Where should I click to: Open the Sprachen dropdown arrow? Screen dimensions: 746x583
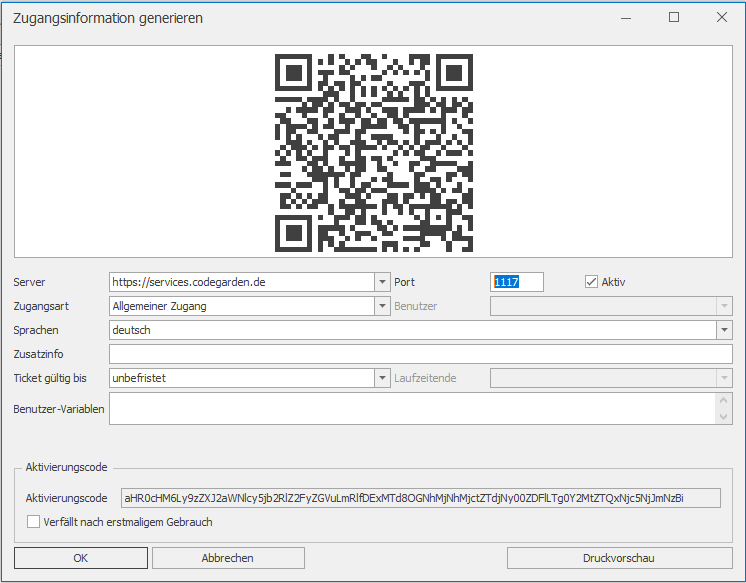(724, 330)
